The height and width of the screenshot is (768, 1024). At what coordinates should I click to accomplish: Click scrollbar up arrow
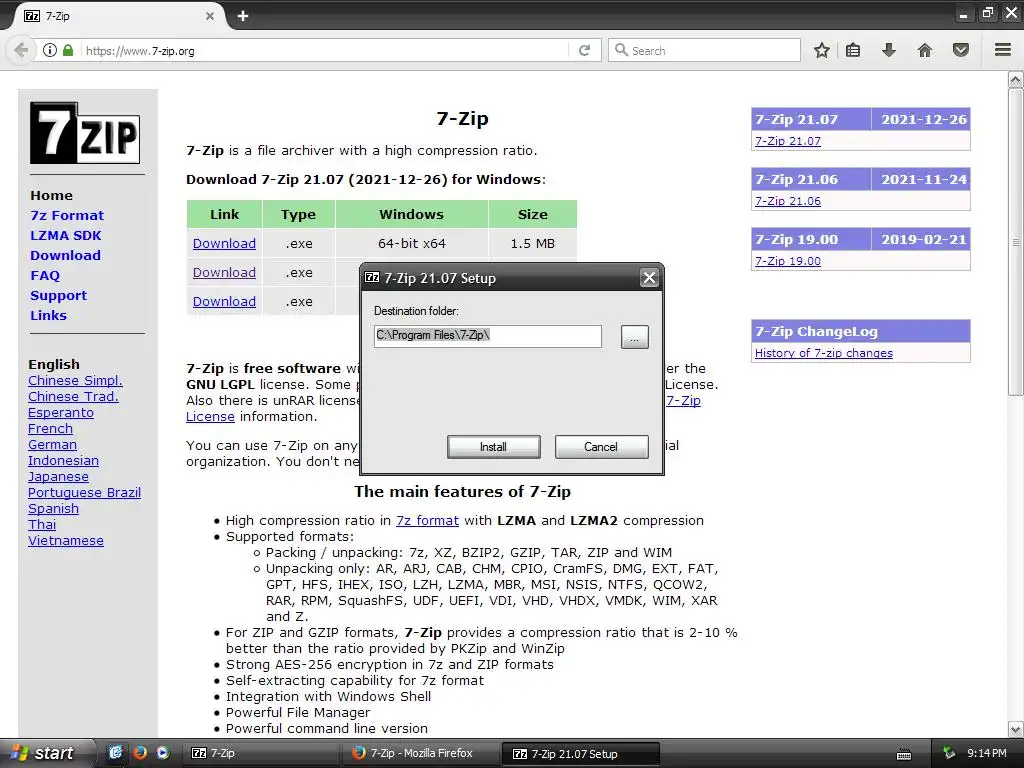1016,80
